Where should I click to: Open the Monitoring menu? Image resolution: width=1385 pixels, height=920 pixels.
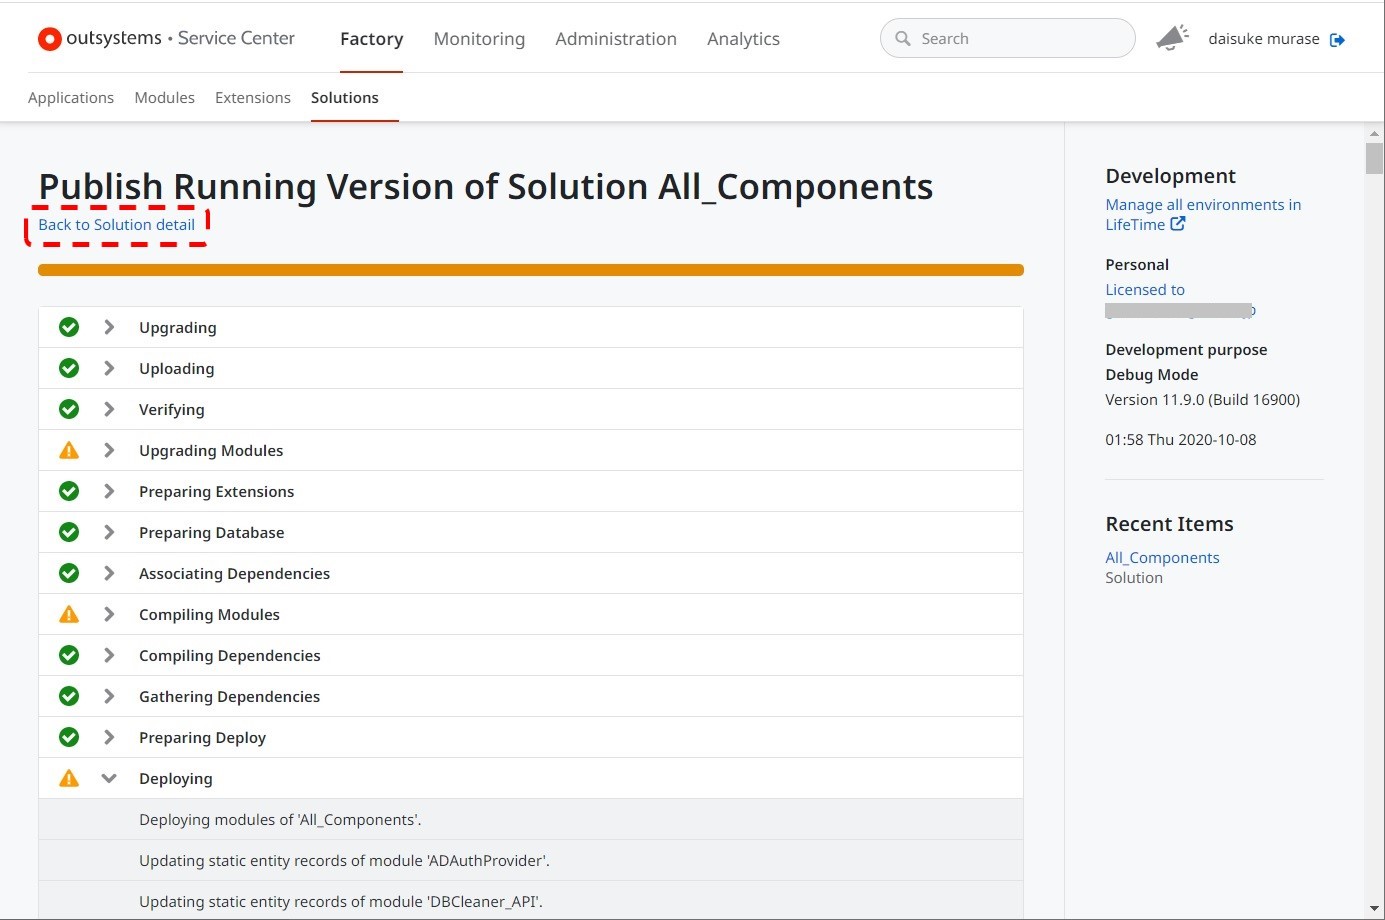click(479, 39)
